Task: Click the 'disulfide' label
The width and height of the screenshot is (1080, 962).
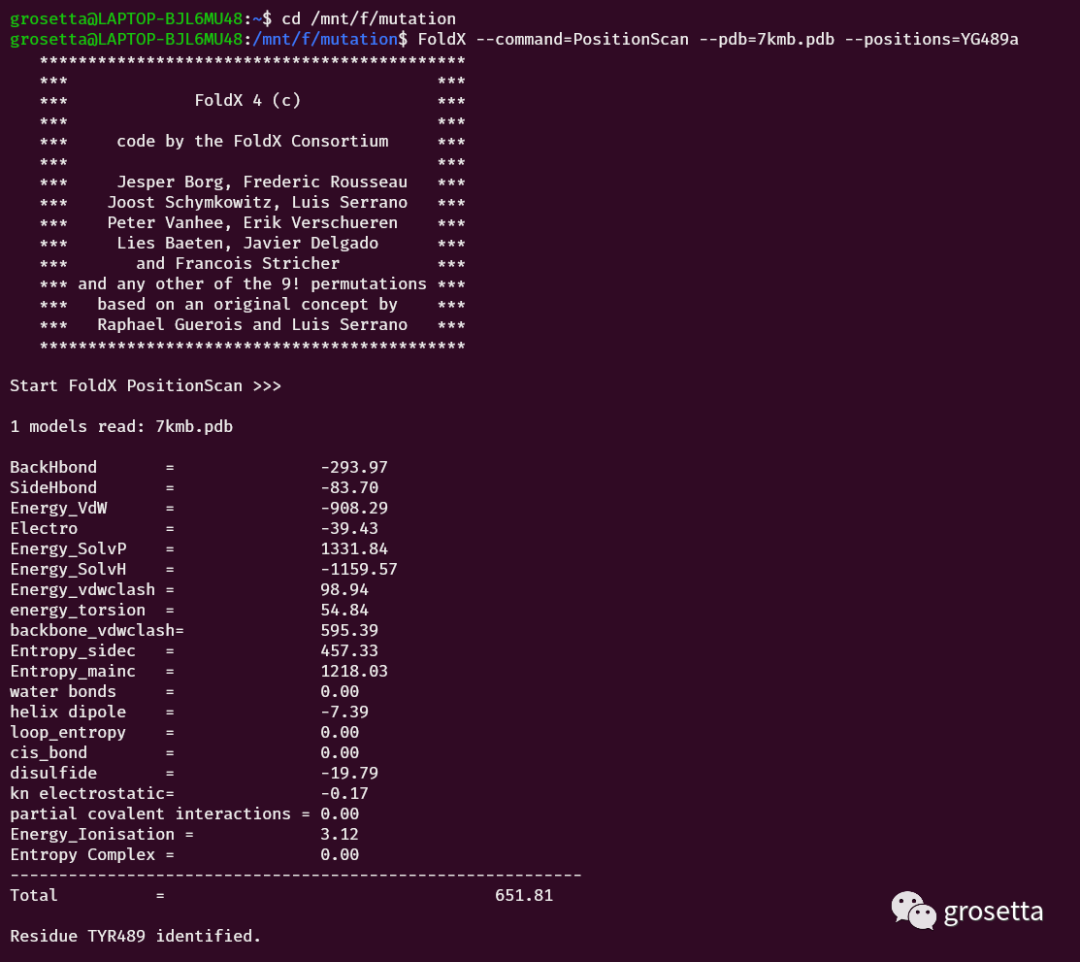Action: coord(53,773)
